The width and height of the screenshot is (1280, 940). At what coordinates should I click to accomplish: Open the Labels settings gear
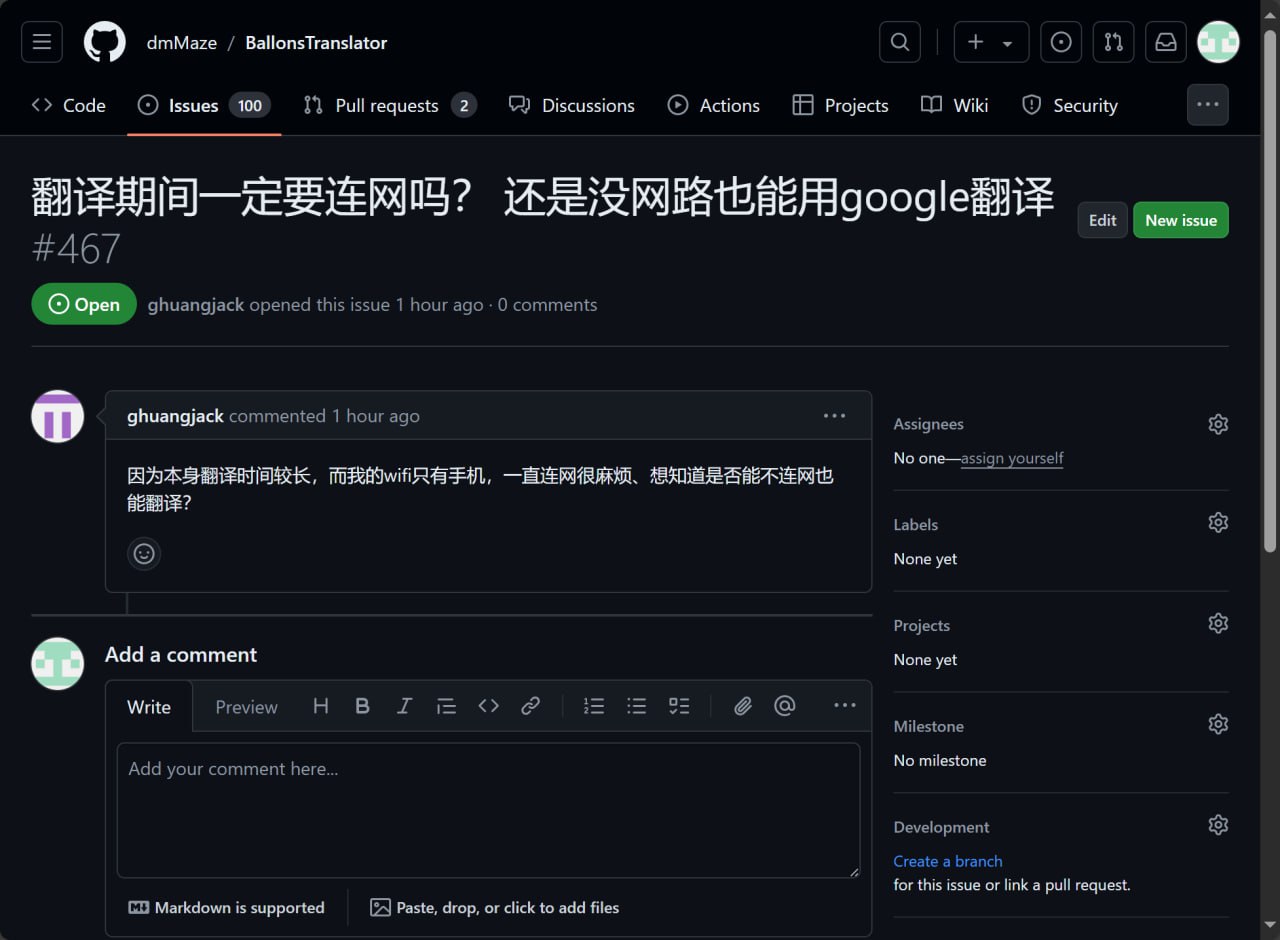point(1218,522)
